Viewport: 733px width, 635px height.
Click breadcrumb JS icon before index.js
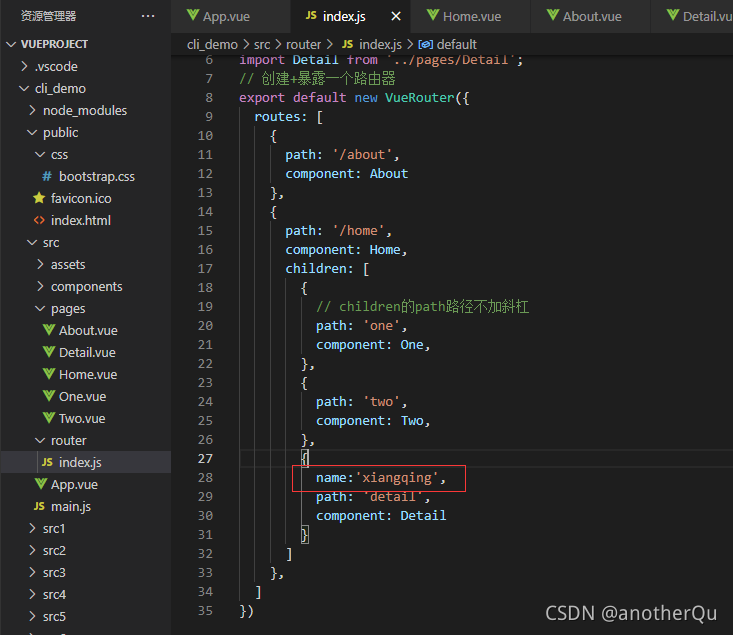coord(347,44)
